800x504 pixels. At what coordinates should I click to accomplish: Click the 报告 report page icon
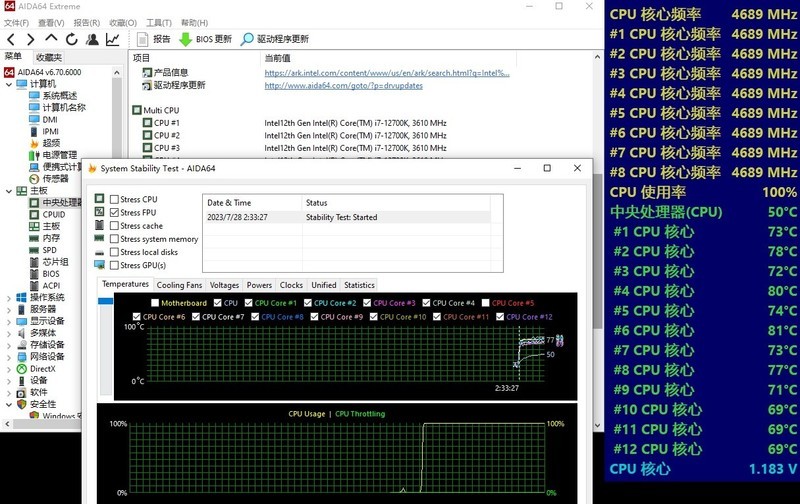141,39
